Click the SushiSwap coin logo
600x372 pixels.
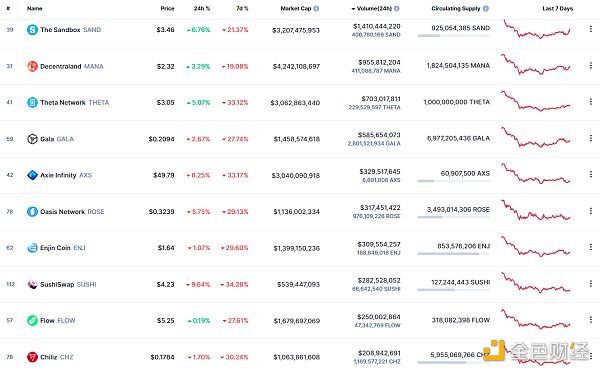click(x=32, y=284)
